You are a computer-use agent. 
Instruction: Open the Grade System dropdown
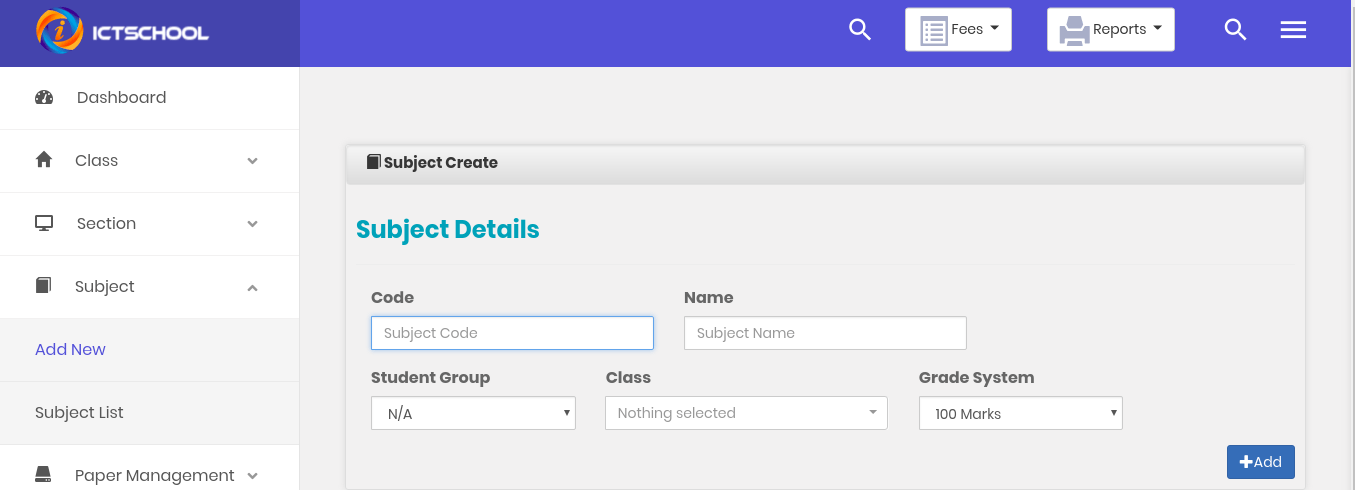1020,414
